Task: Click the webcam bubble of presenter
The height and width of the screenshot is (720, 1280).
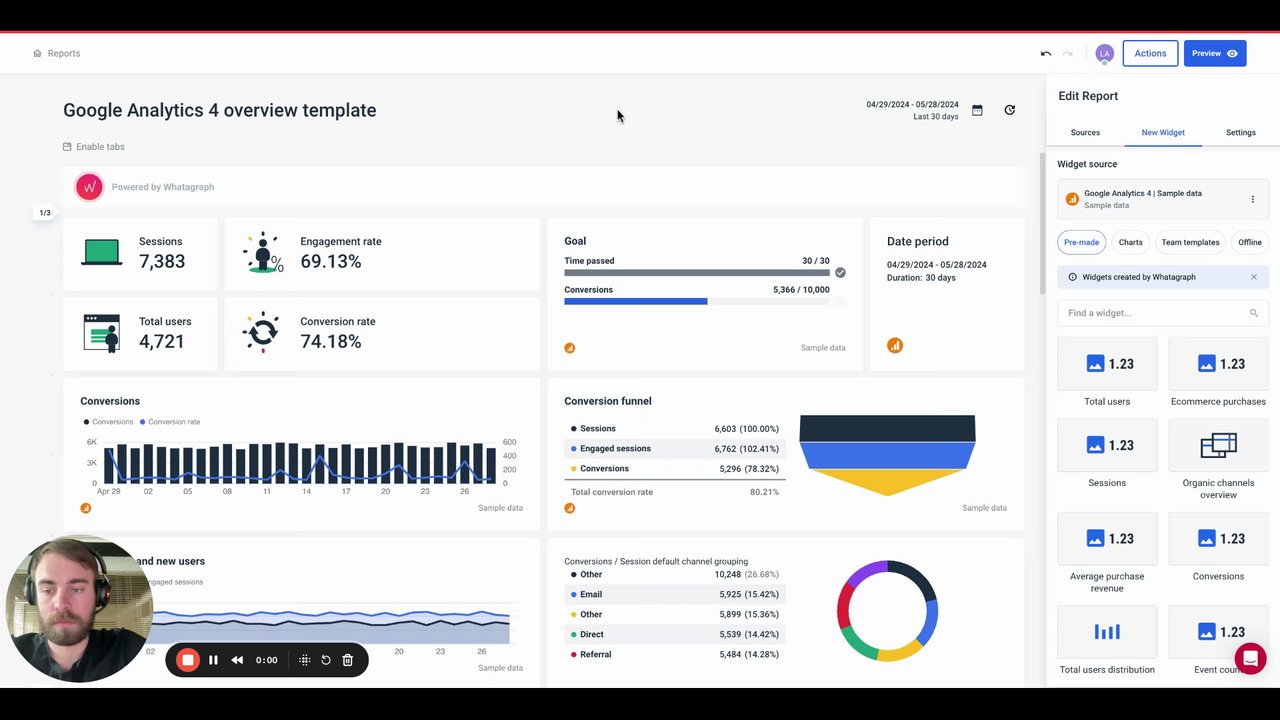Action: point(79,610)
